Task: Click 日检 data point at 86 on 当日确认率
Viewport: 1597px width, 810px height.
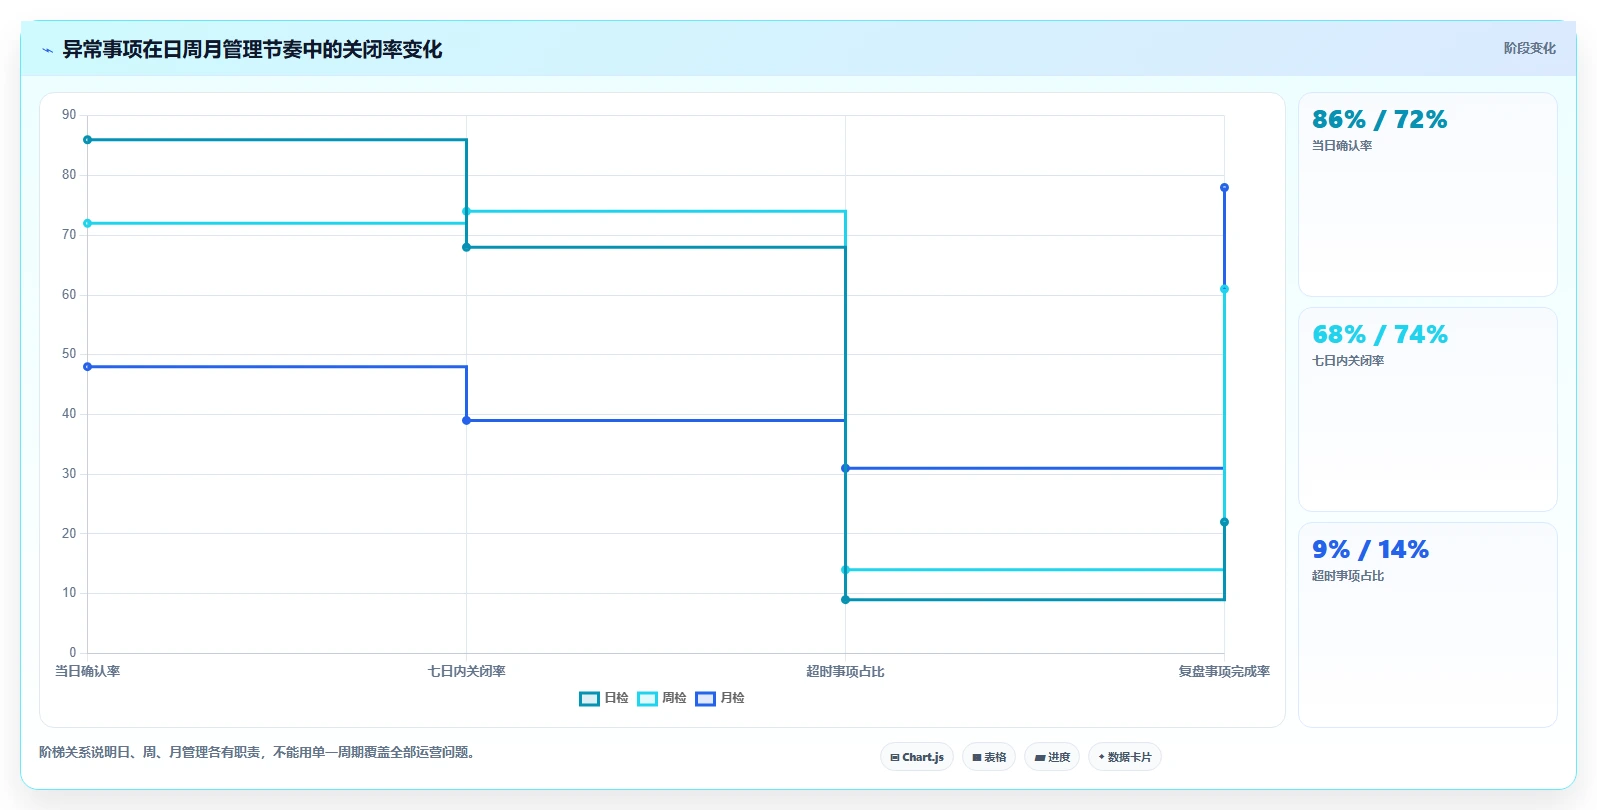Action: tap(88, 140)
